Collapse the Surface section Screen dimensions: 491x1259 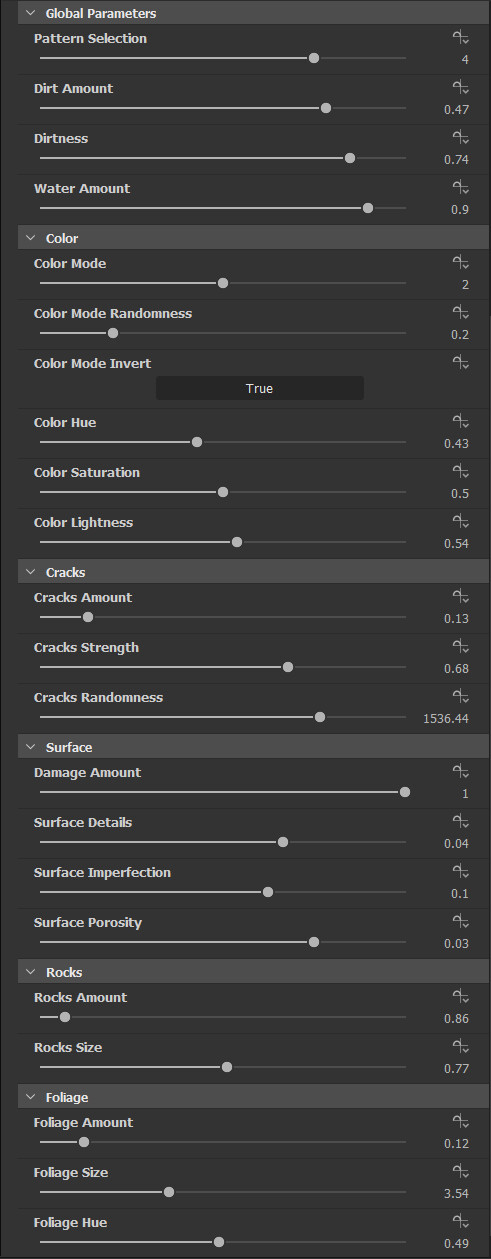[x=30, y=747]
